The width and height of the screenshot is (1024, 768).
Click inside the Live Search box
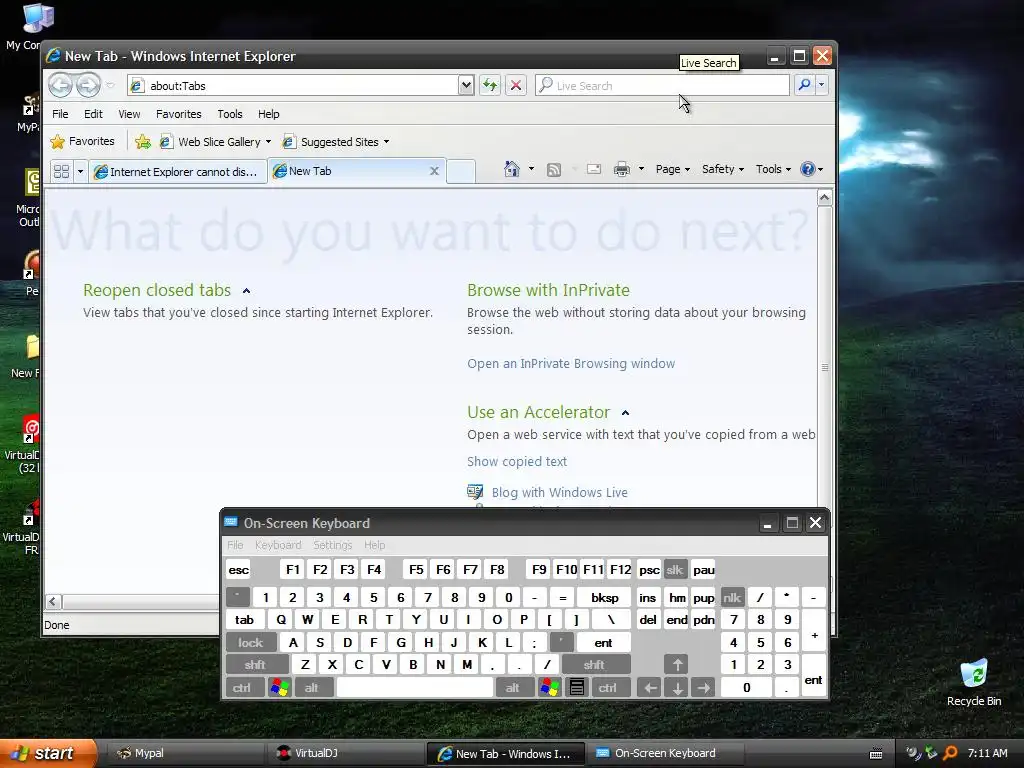point(662,85)
